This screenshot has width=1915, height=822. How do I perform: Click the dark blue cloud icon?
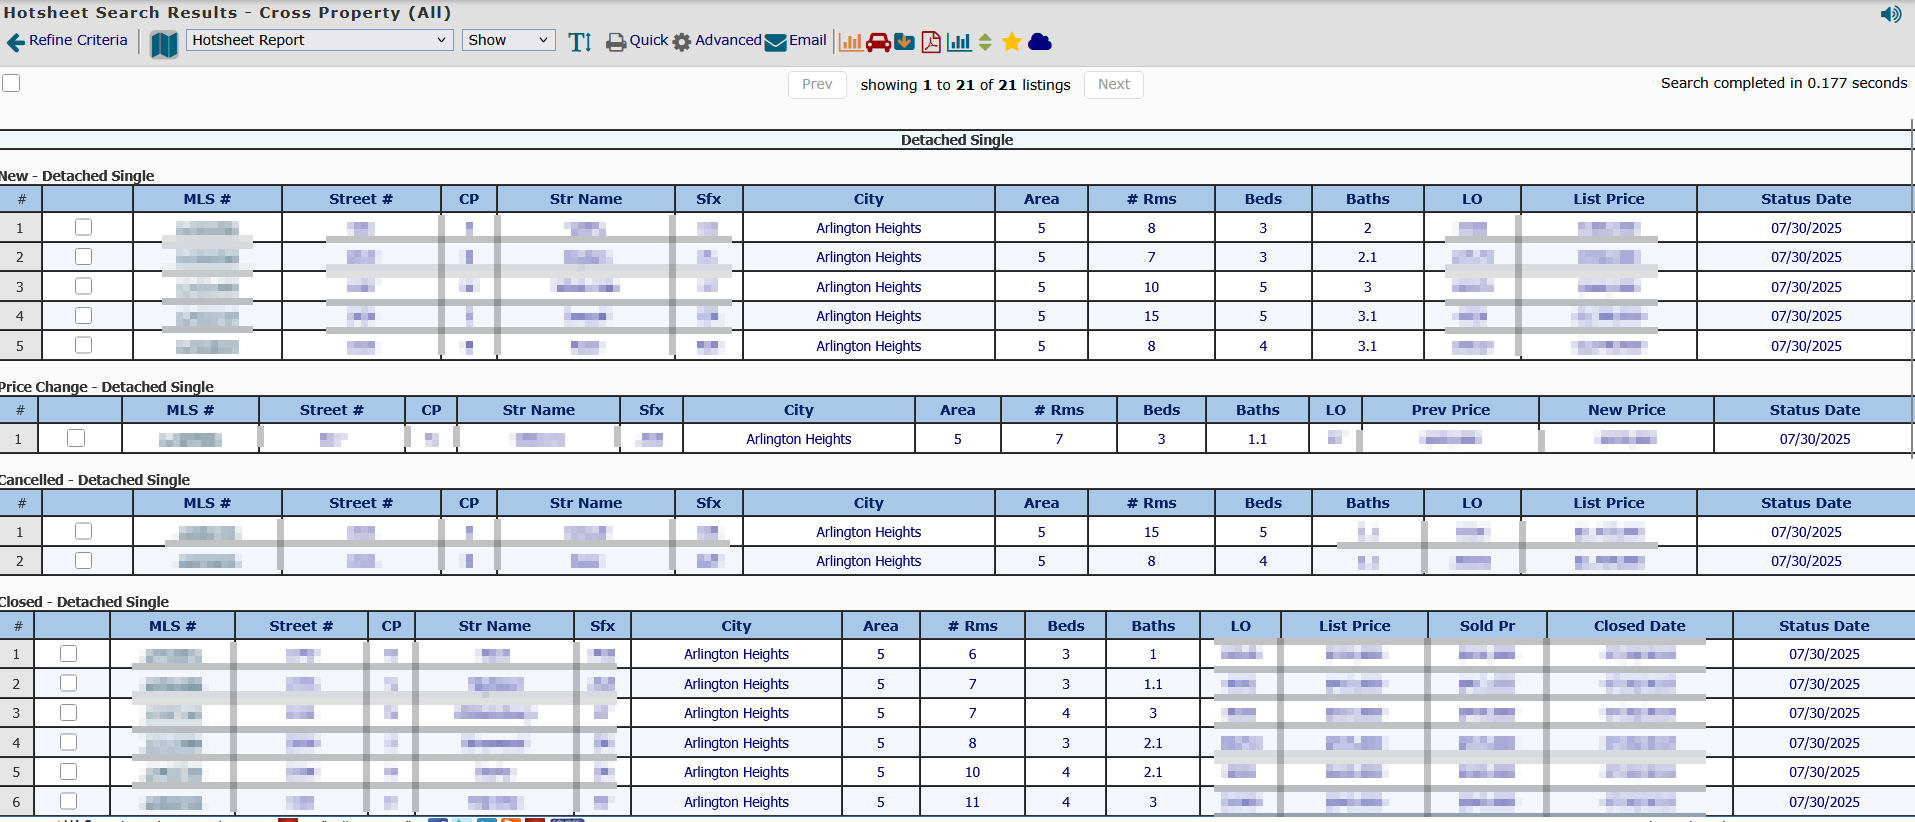1040,42
